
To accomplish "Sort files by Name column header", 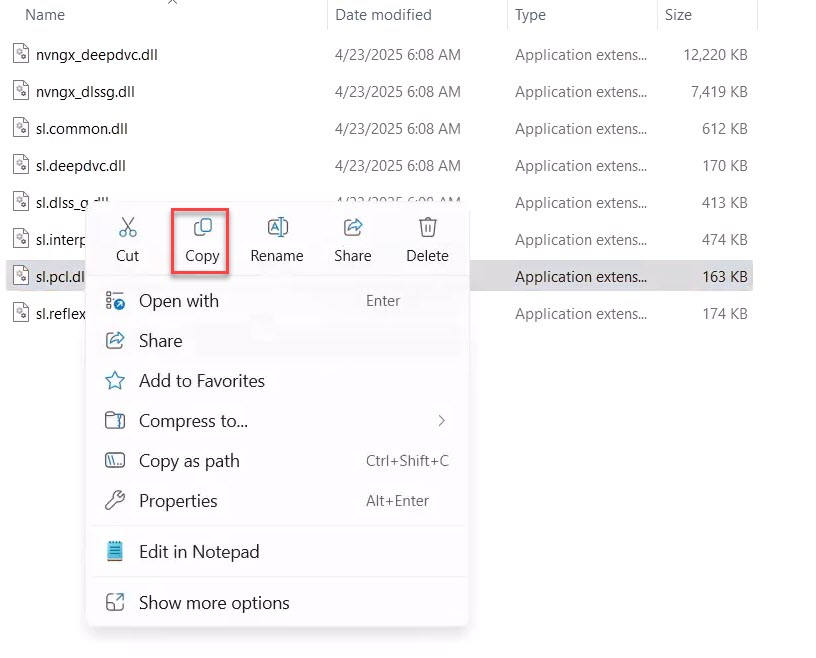I will click(x=45, y=15).
